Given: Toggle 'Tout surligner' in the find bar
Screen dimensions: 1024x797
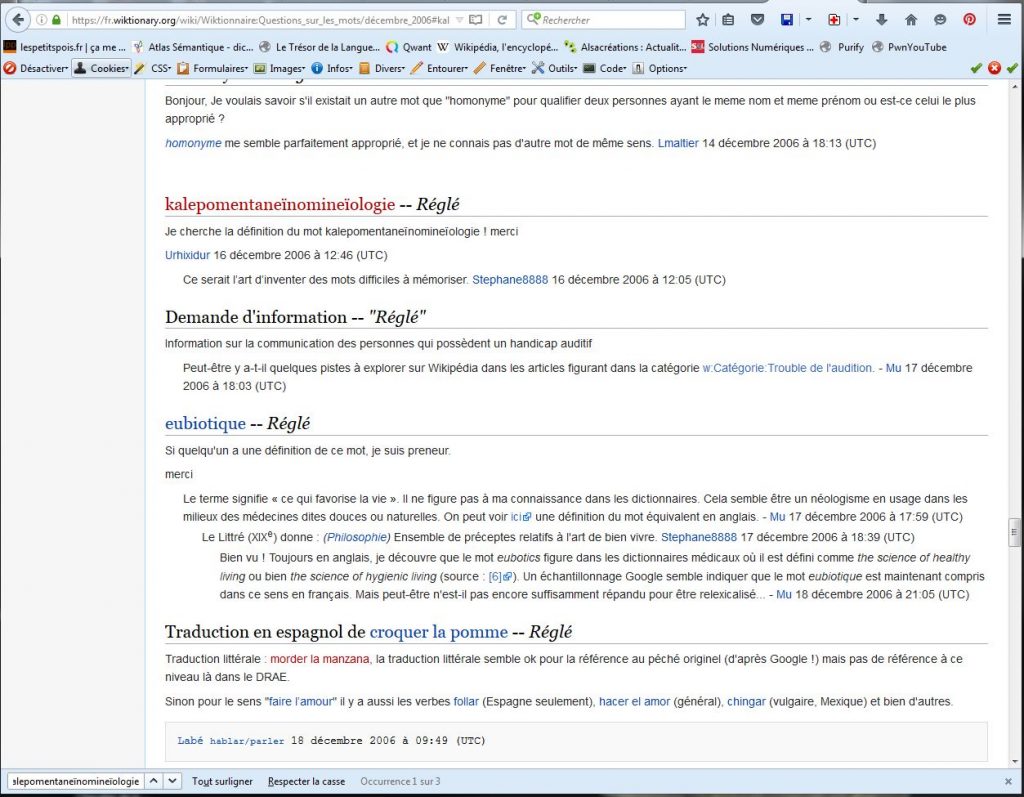Looking at the screenshot, I should [x=222, y=780].
